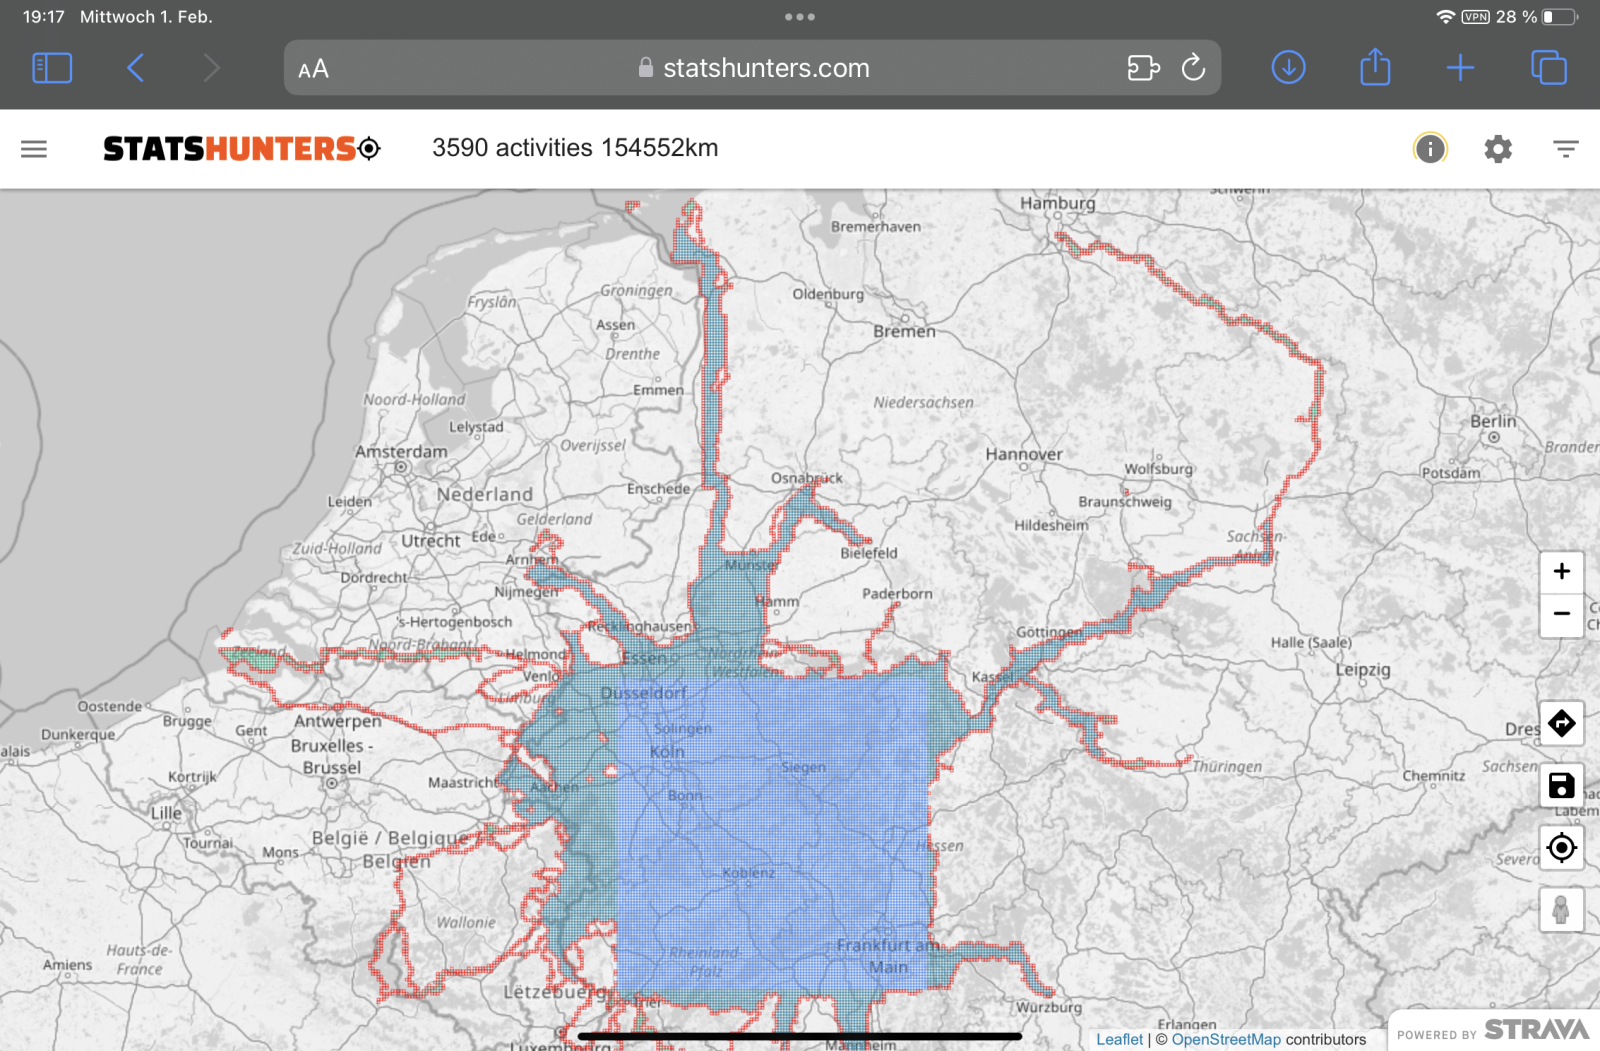Screen dimensions: 1600x1051
Task: Click the STATSHUNTERS logo
Action: pyautogui.click(x=241, y=149)
